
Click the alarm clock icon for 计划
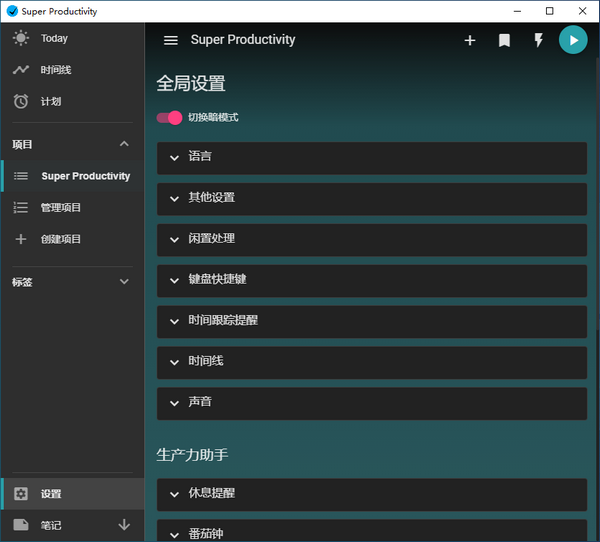(x=21, y=101)
